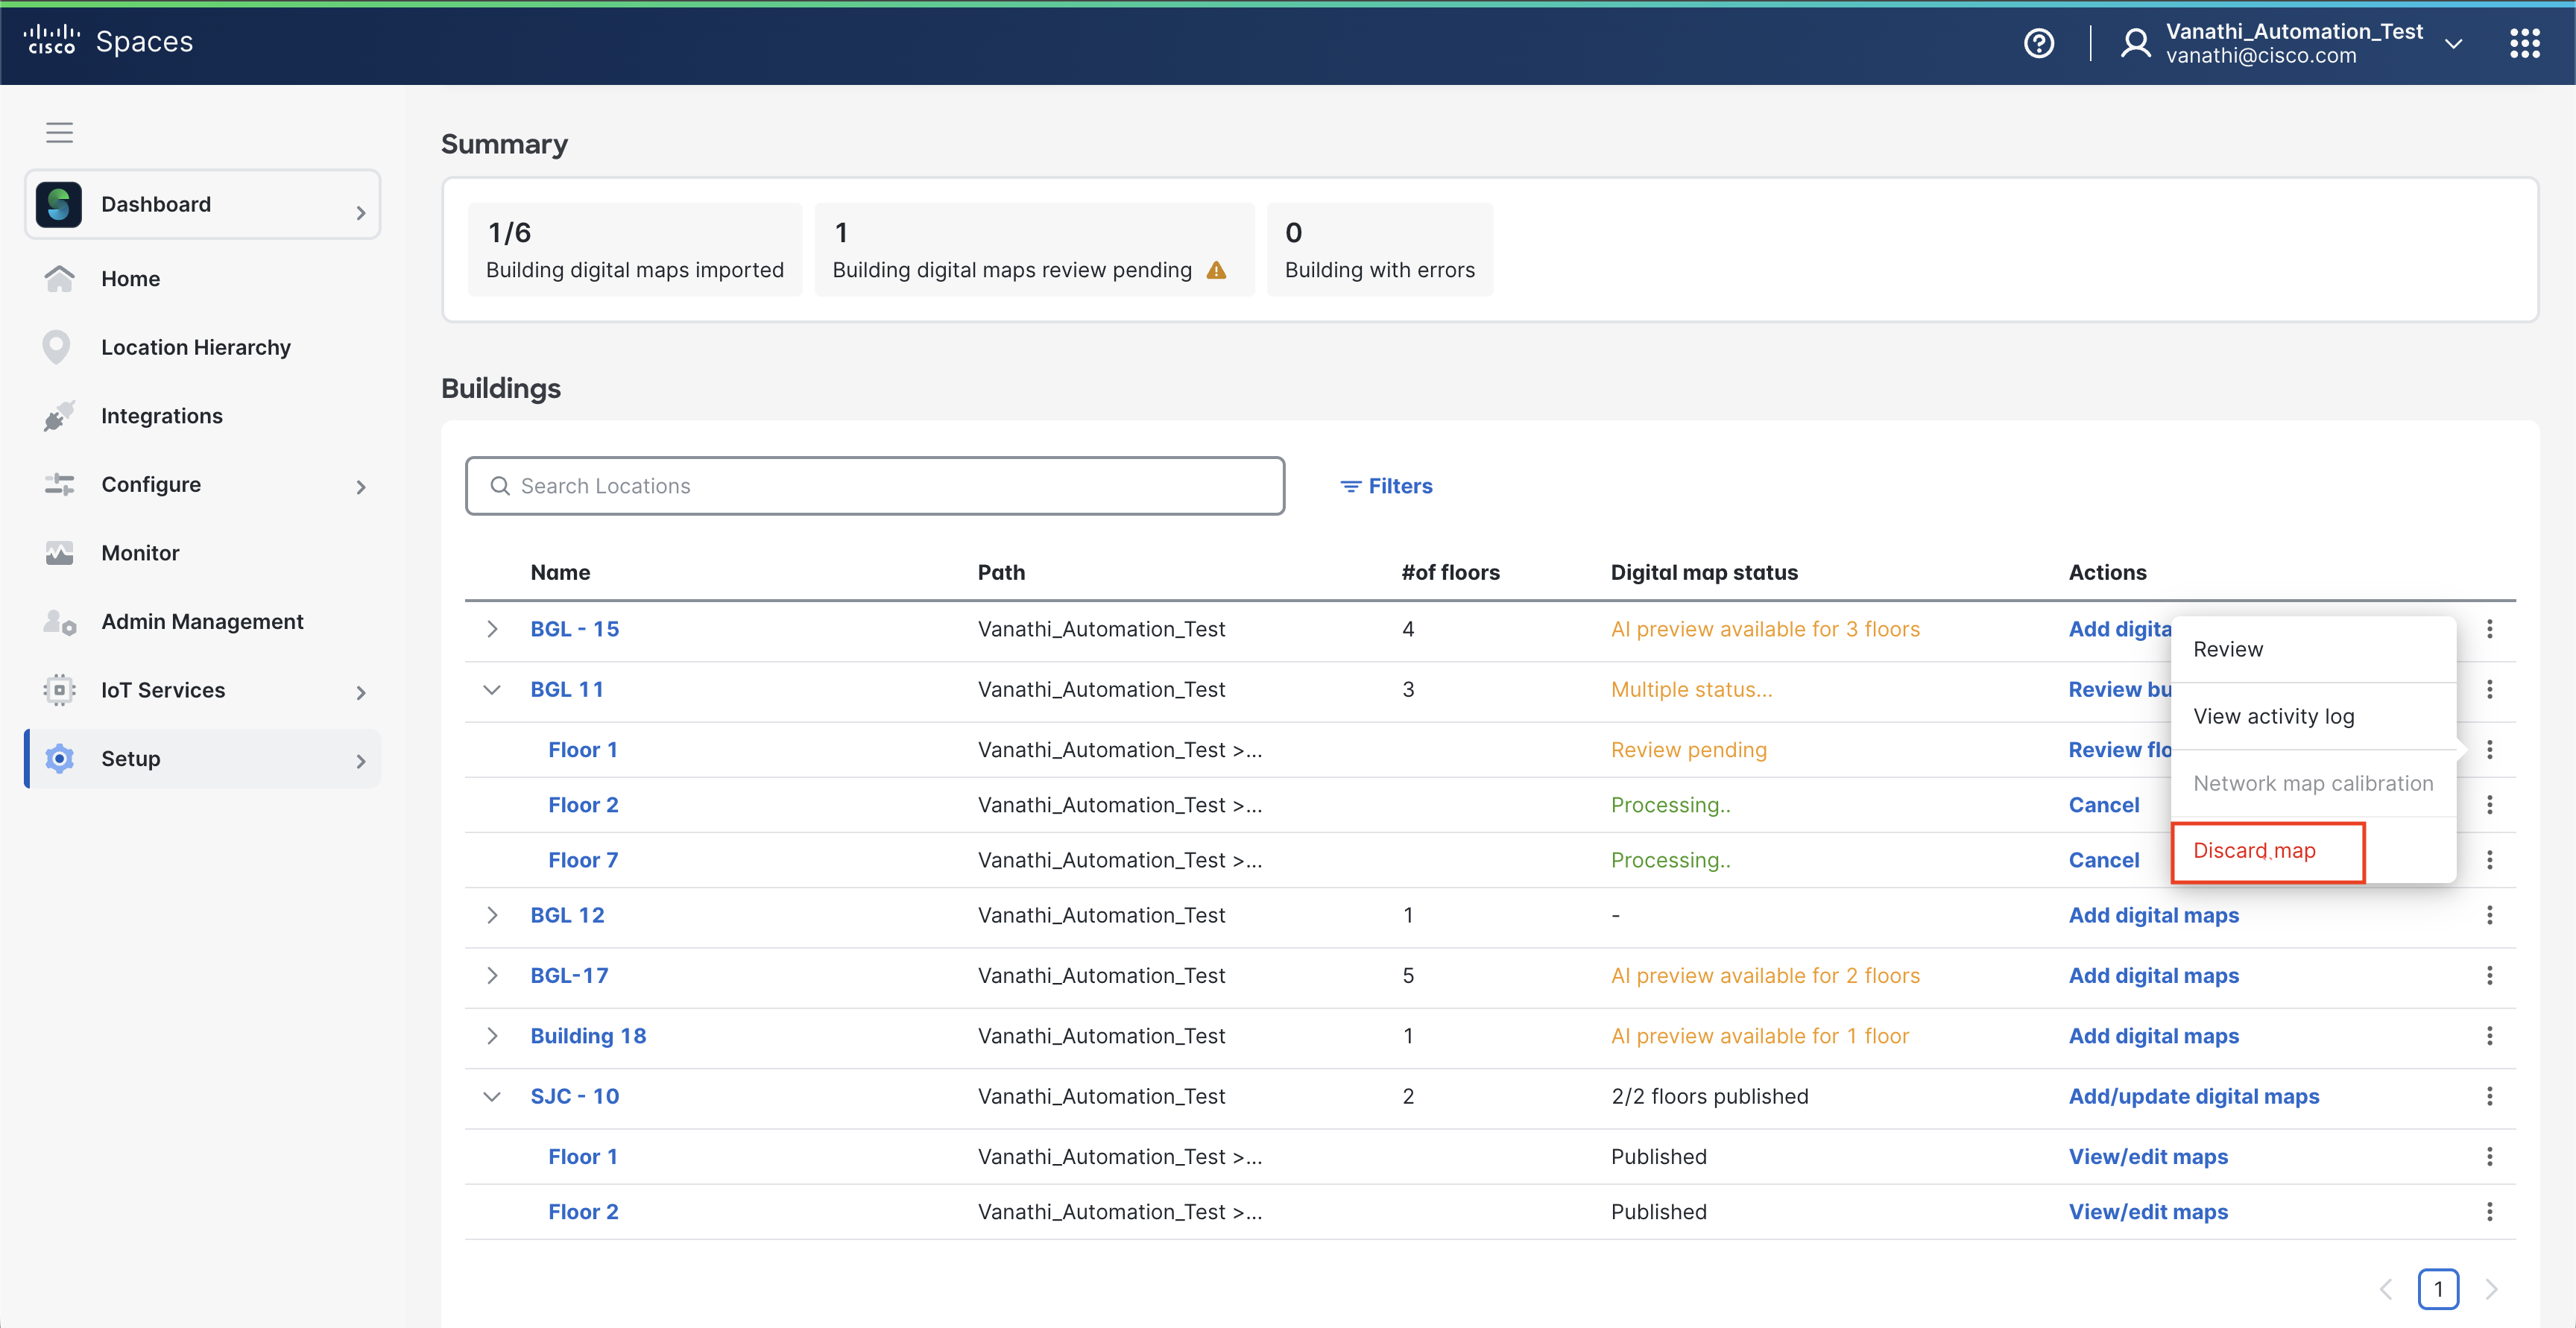
Task: Open the apps grid launcher icon
Action: coord(2524,43)
